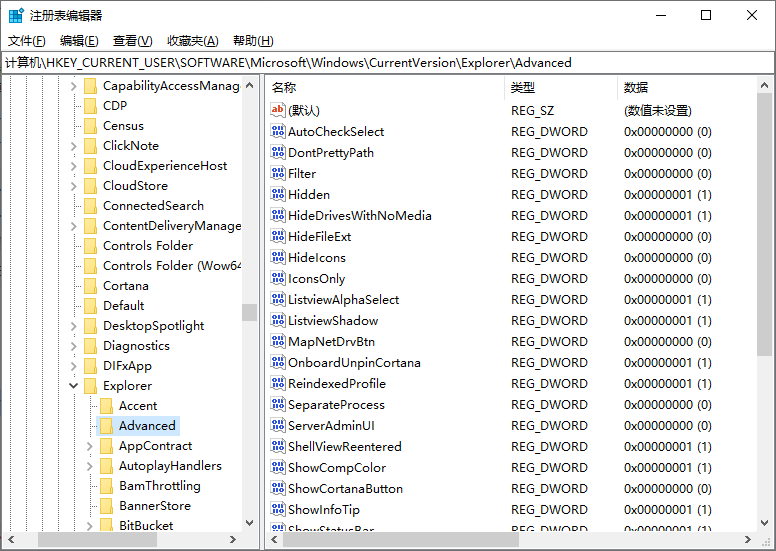Expand the ClickNote key
This screenshot has width=776, height=551.
[x=74, y=146]
